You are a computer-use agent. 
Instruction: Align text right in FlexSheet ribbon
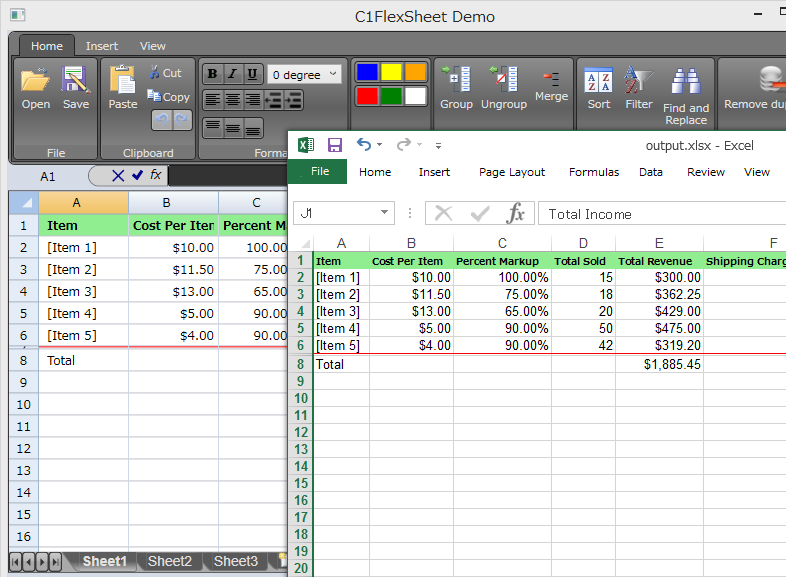(253, 100)
